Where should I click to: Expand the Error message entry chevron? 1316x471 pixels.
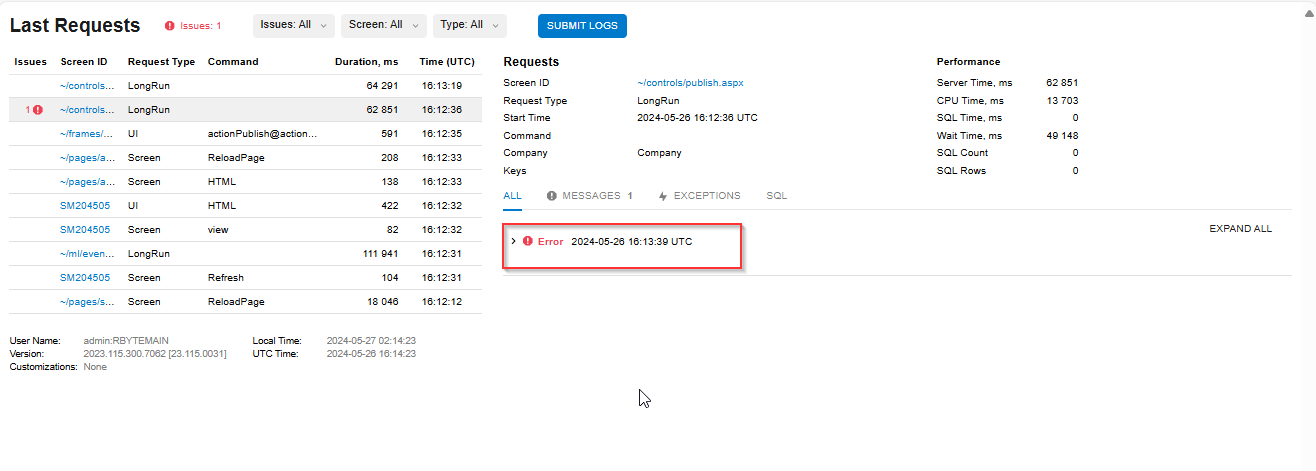(514, 242)
